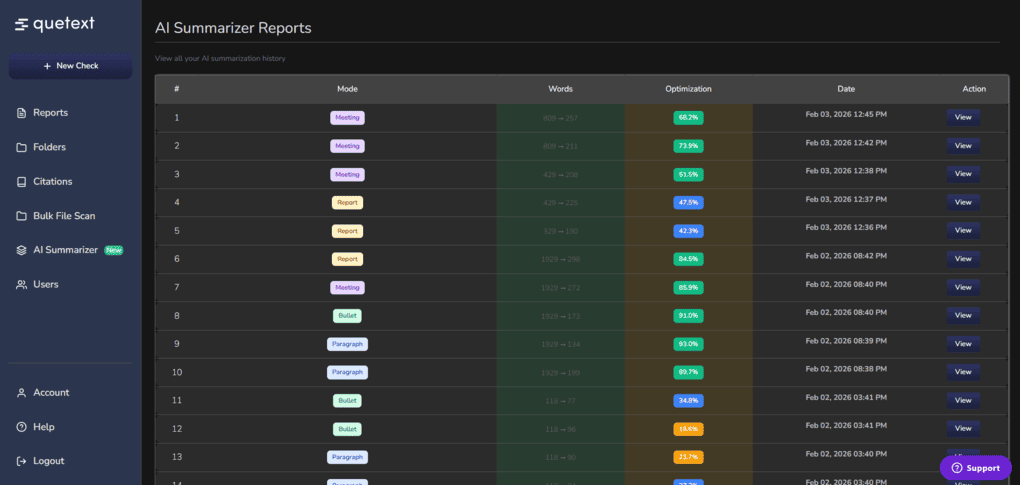Click the Report mode badge in row 4
Screen dimensions: 1020x485
[347, 203]
